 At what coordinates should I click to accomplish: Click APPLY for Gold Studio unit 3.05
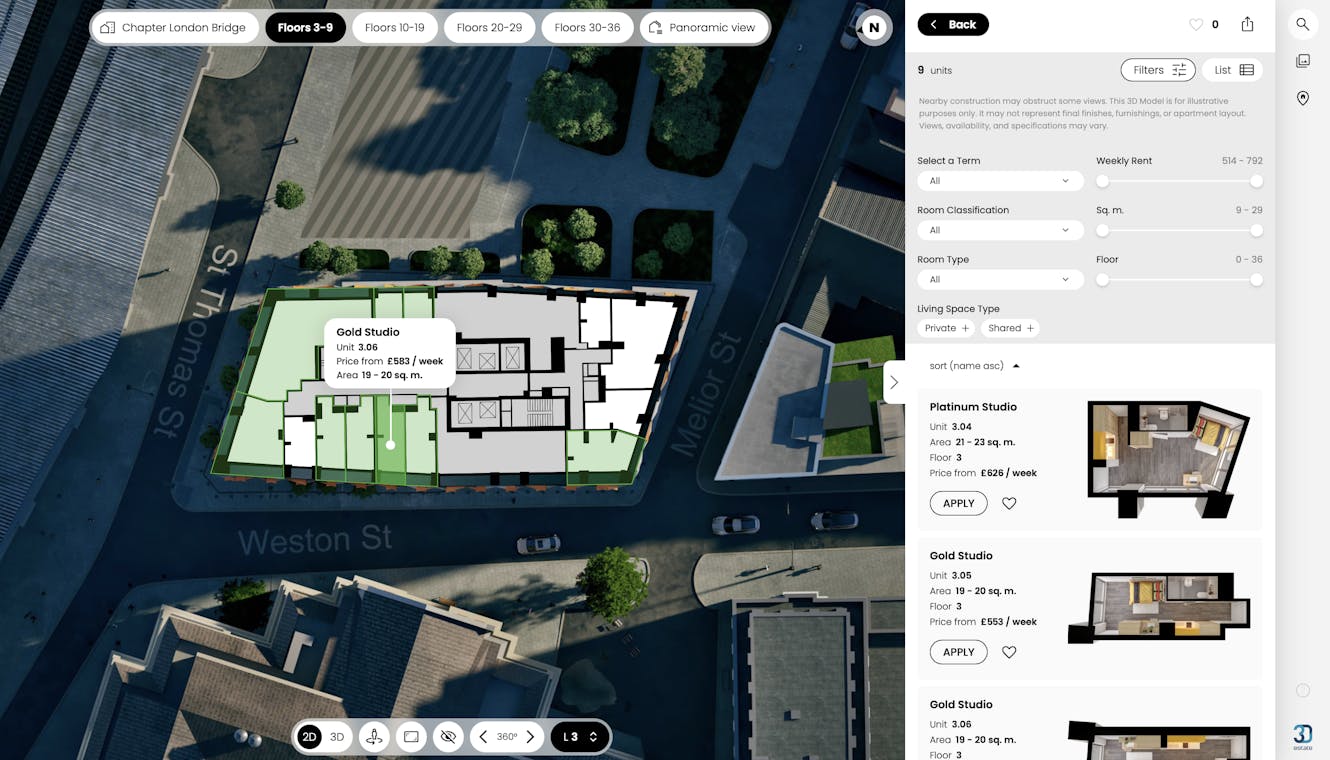pos(958,652)
